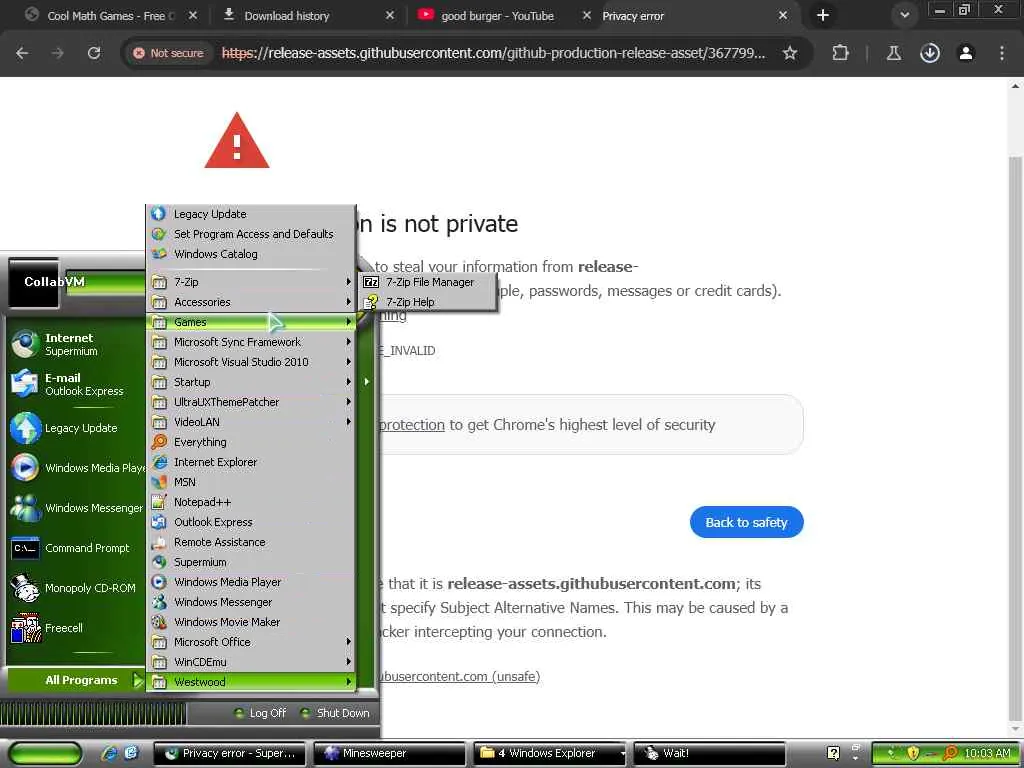Viewport: 1024px width, 768px height.
Task: Launch Windows Movie Maker
Action: point(251,622)
